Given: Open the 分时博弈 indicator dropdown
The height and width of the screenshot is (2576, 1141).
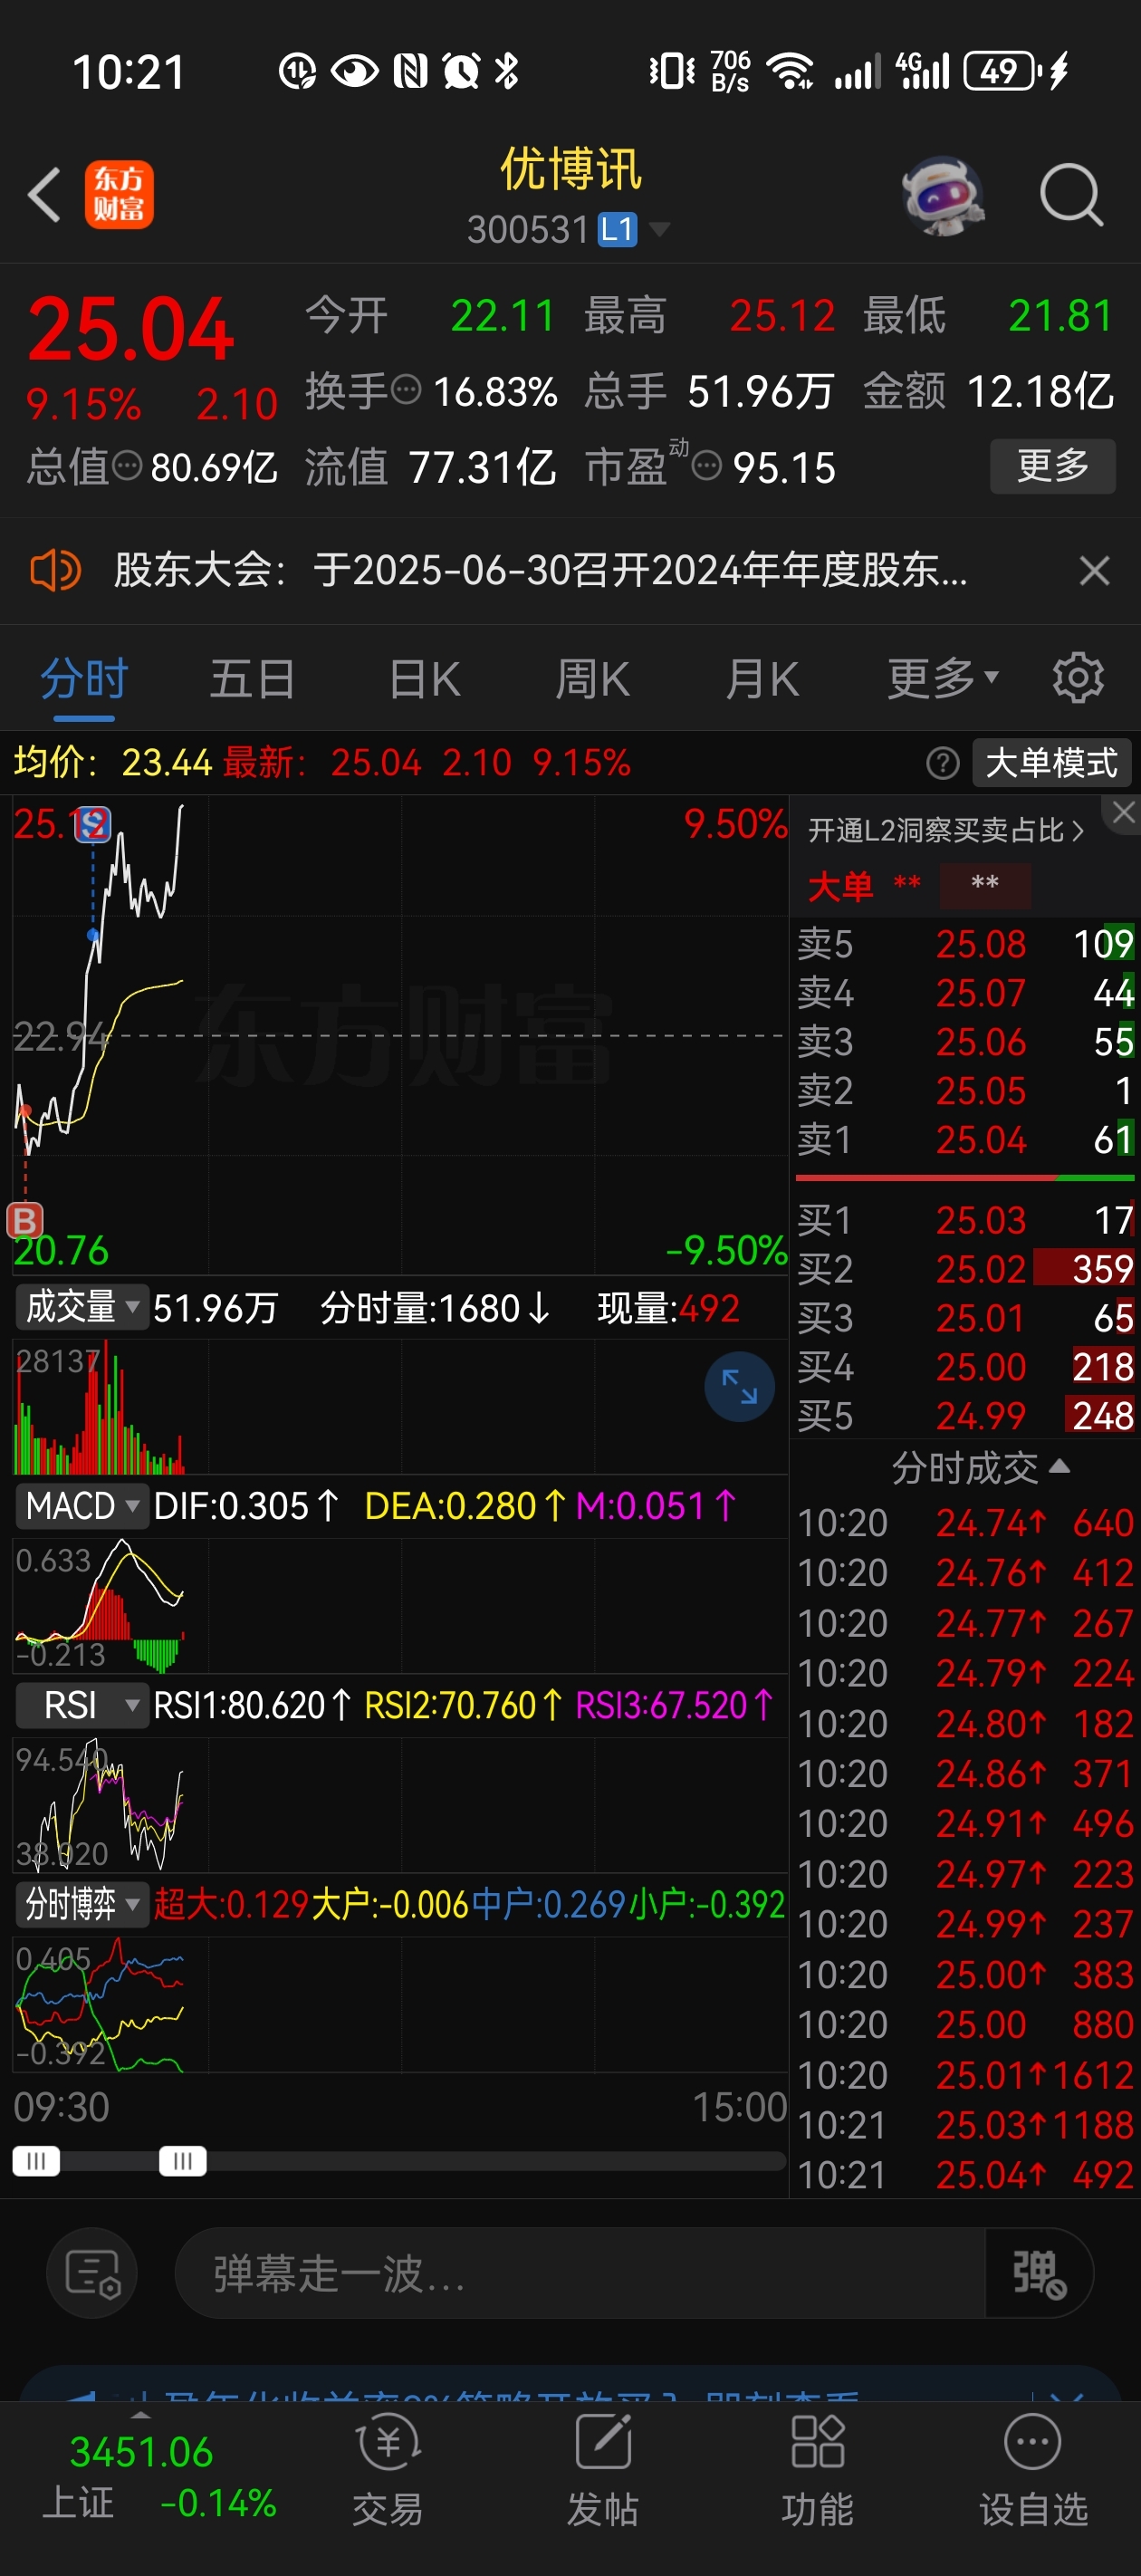Looking at the screenshot, I should click(x=82, y=1904).
